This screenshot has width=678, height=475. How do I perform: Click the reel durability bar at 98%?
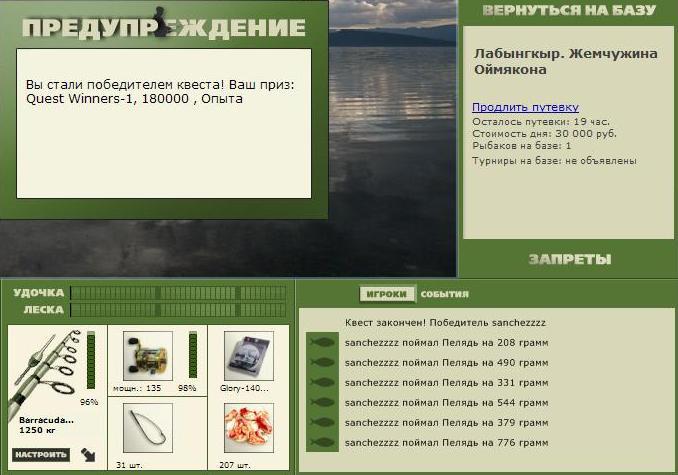click(193, 355)
